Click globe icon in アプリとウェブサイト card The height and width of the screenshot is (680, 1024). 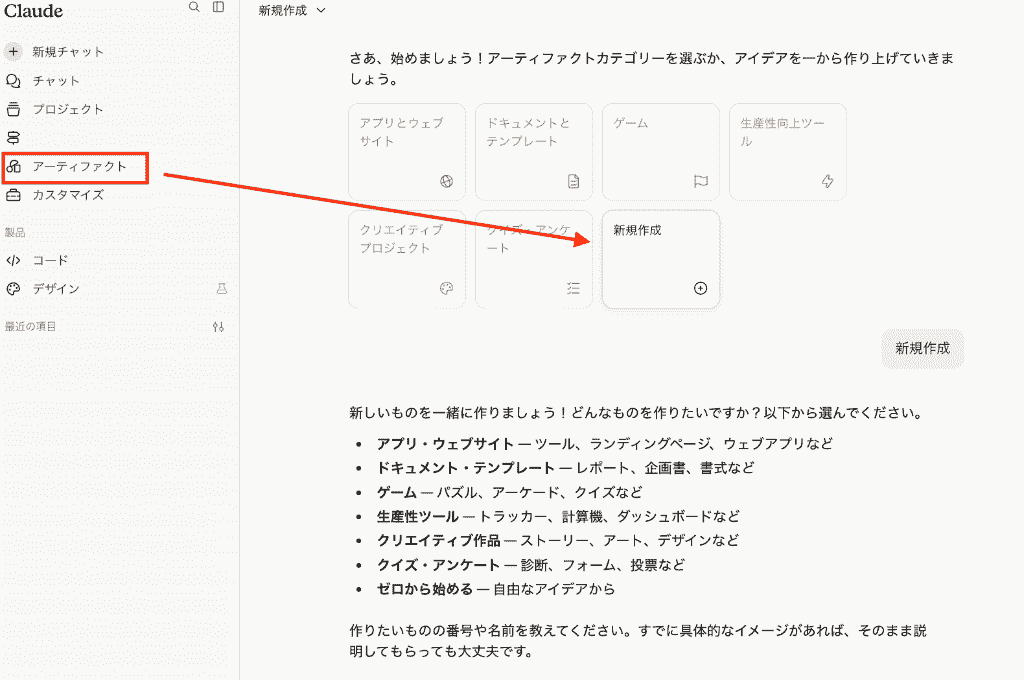coord(447,182)
